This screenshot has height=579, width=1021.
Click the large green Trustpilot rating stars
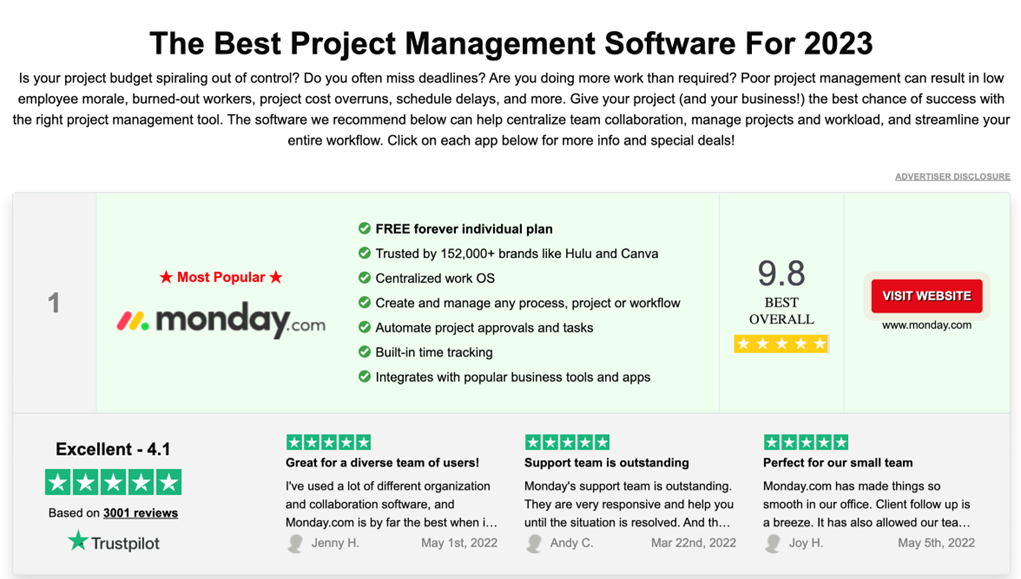[113, 482]
